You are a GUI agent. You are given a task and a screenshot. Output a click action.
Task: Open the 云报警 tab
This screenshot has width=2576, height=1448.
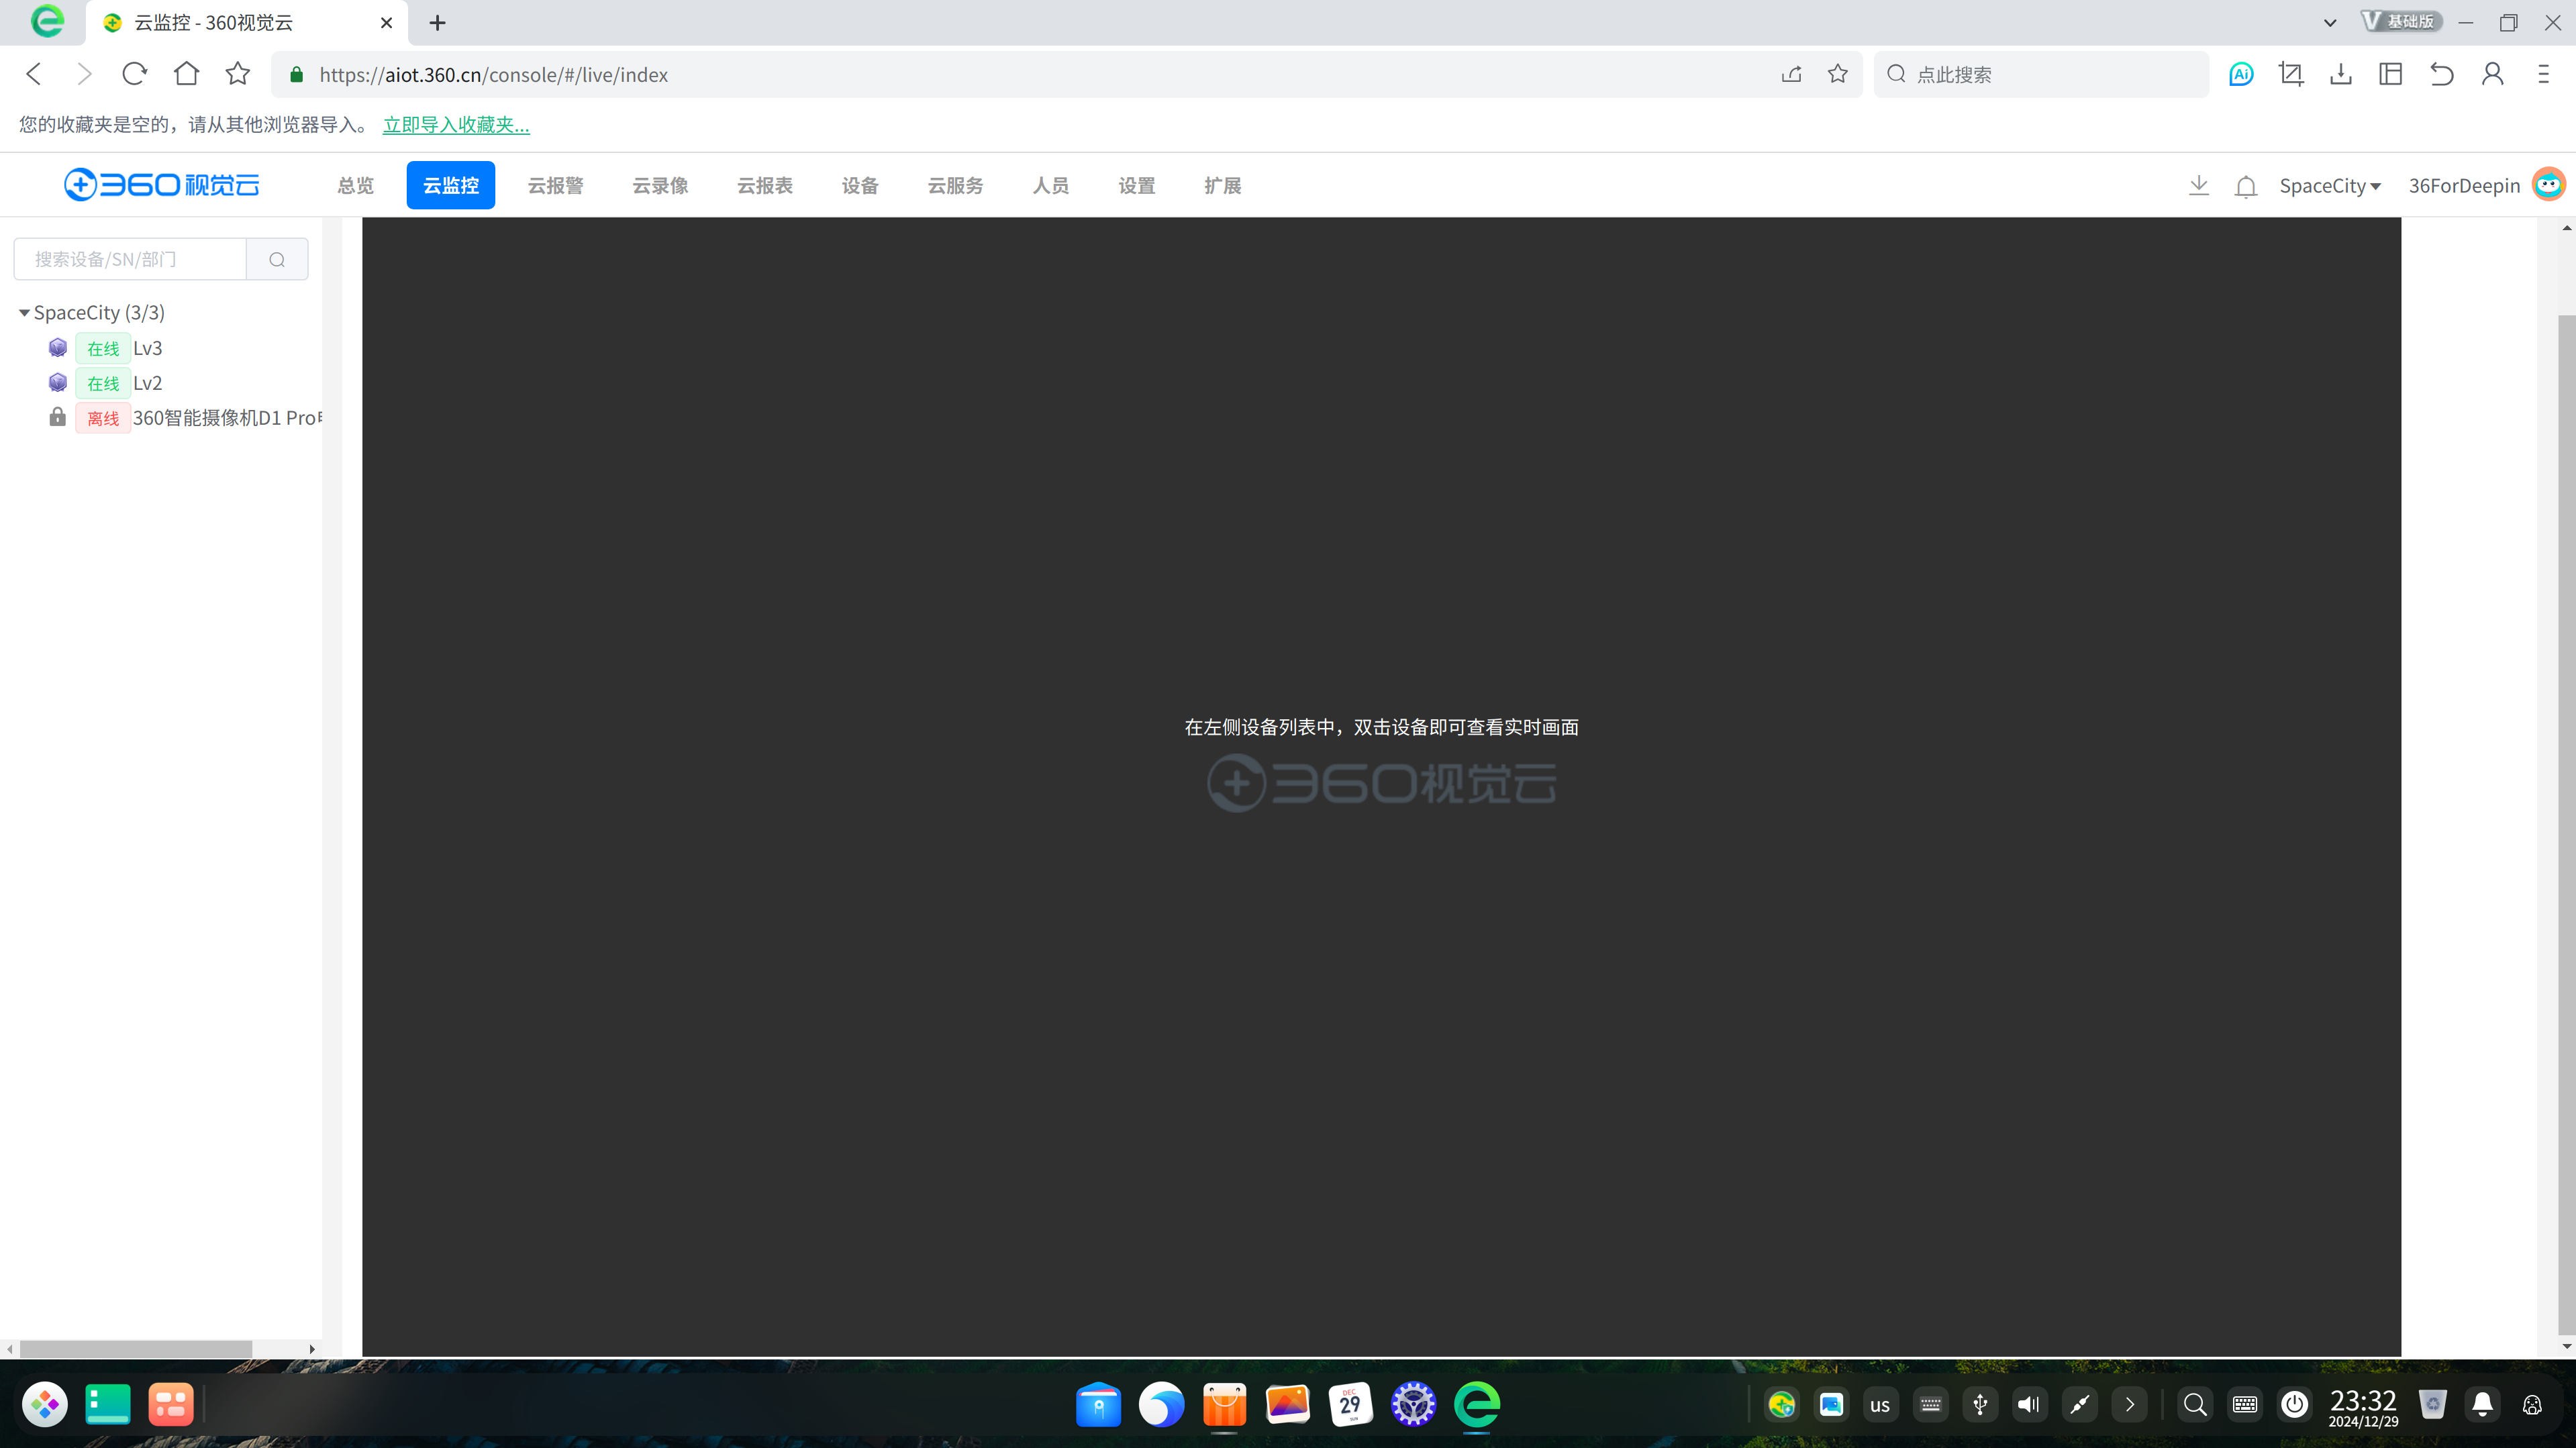pos(555,186)
